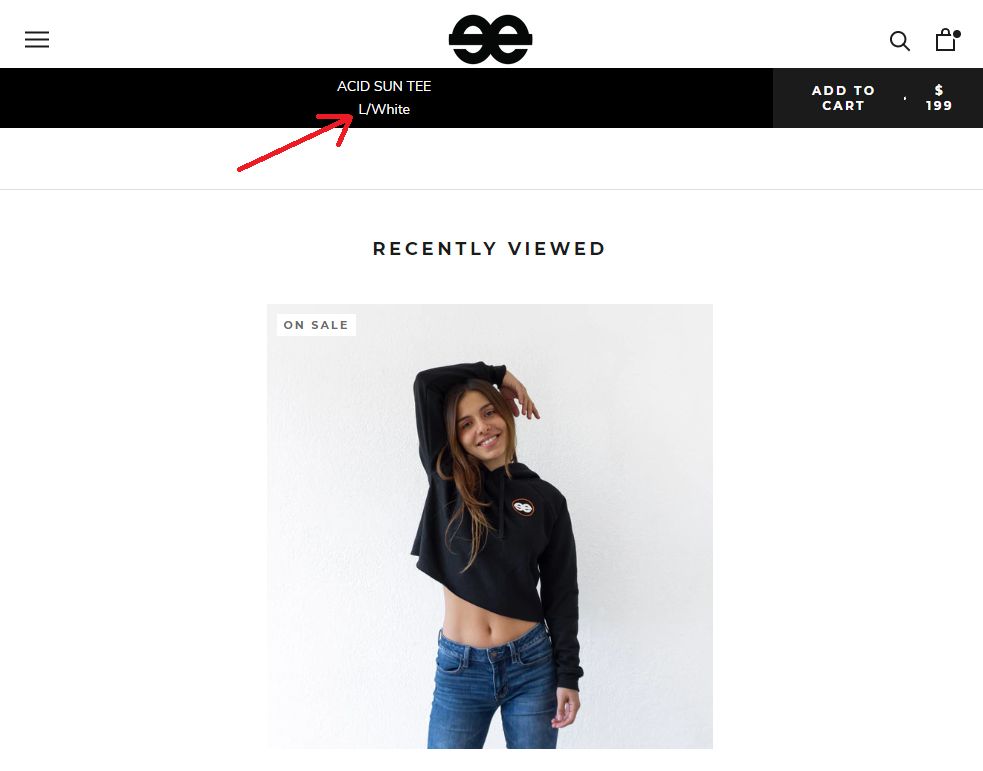This screenshot has height=771, width=983.
Task: Open the shopping bag cart icon
Action: pos(945,40)
